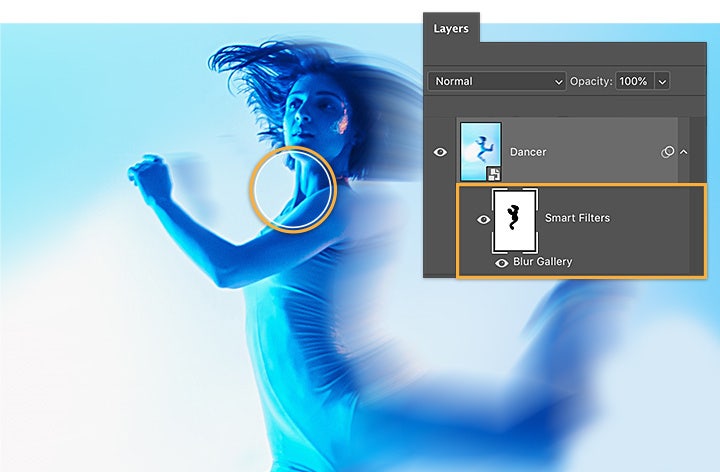Screen dimensions: 720x472
Task: Toggle Smart Filters visibility eye
Action: pos(483,219)
